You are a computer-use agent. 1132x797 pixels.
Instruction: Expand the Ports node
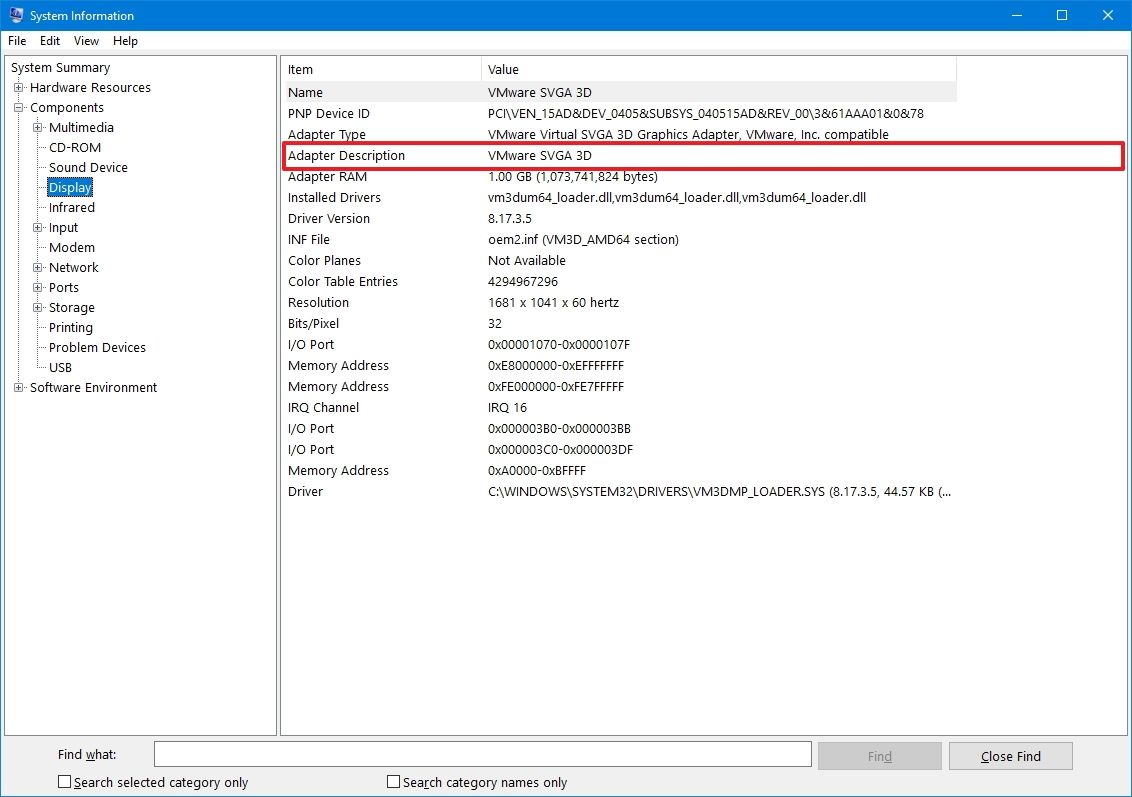36,287
